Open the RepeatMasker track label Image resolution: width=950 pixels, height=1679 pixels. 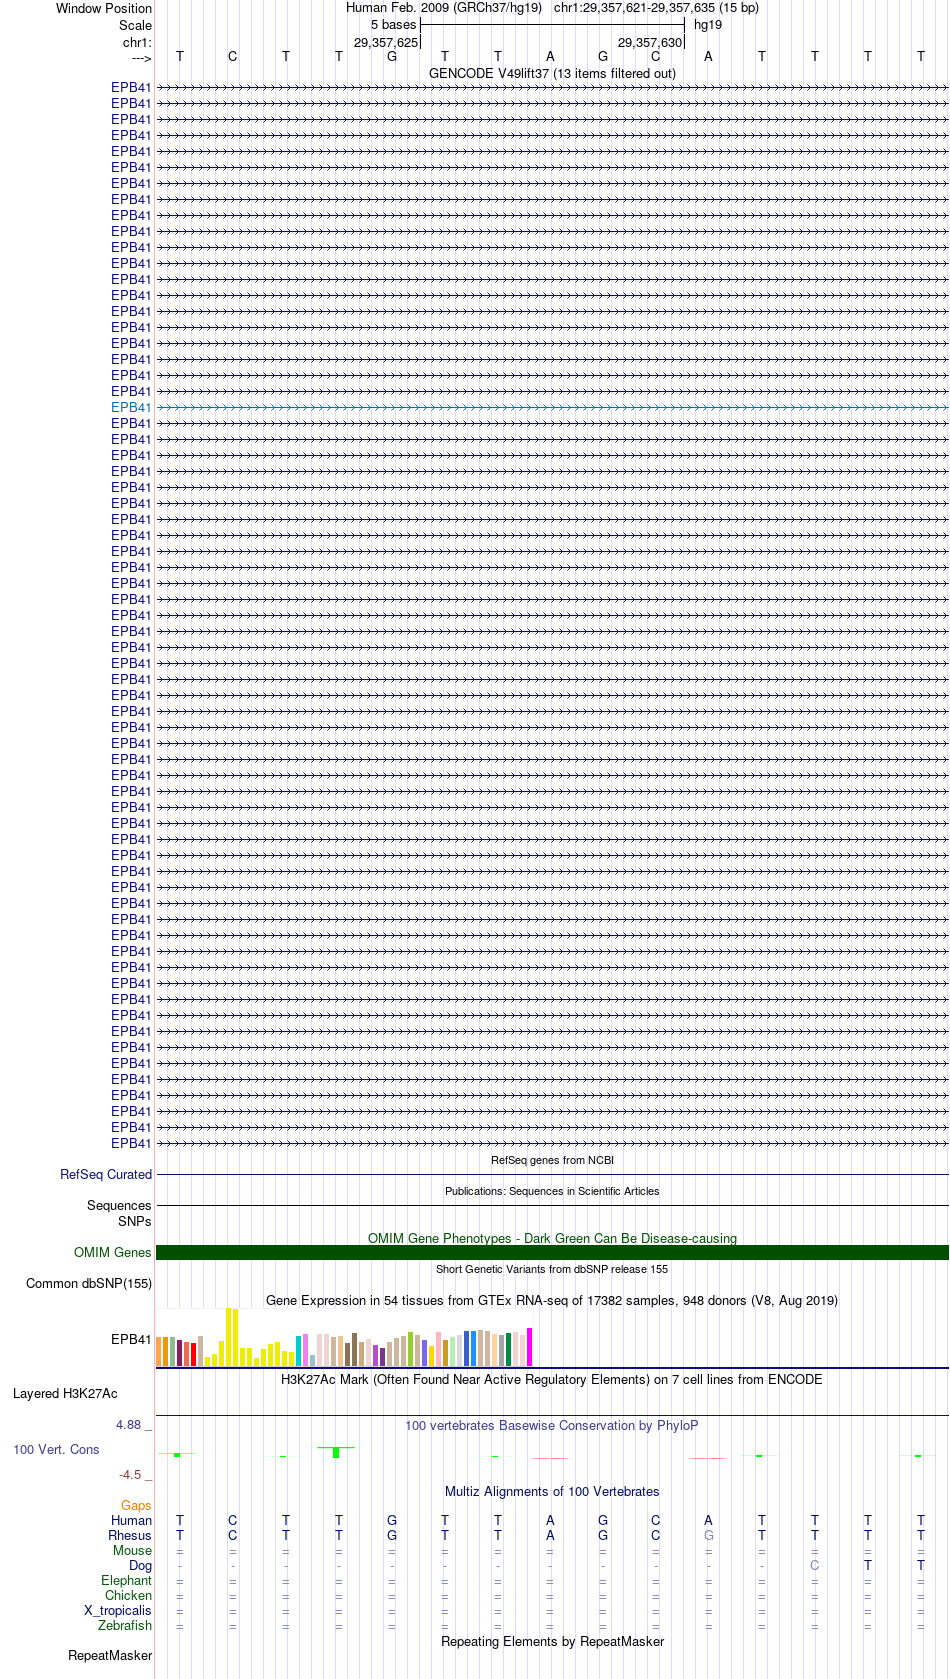tap(110, 1655)
